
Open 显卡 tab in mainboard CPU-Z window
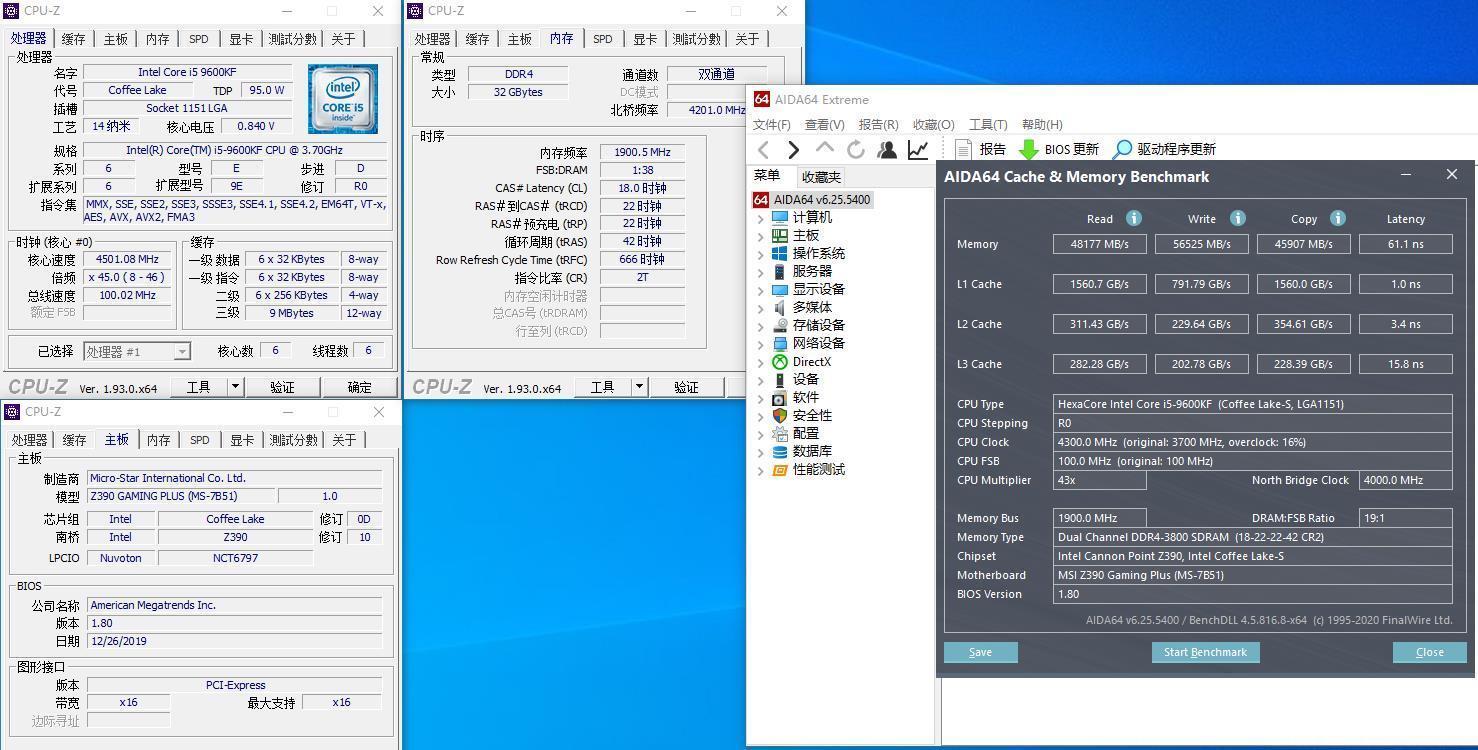pyautogui.click(x=241, y=440)
